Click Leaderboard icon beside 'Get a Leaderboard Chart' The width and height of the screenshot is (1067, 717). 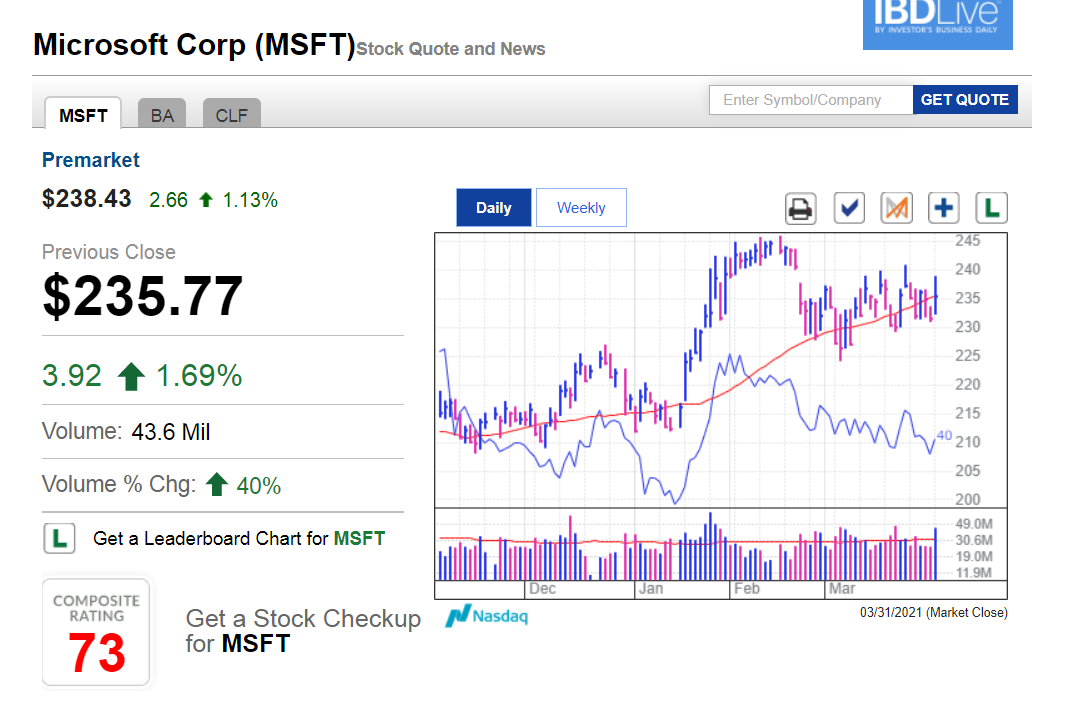tap(59, 538)
